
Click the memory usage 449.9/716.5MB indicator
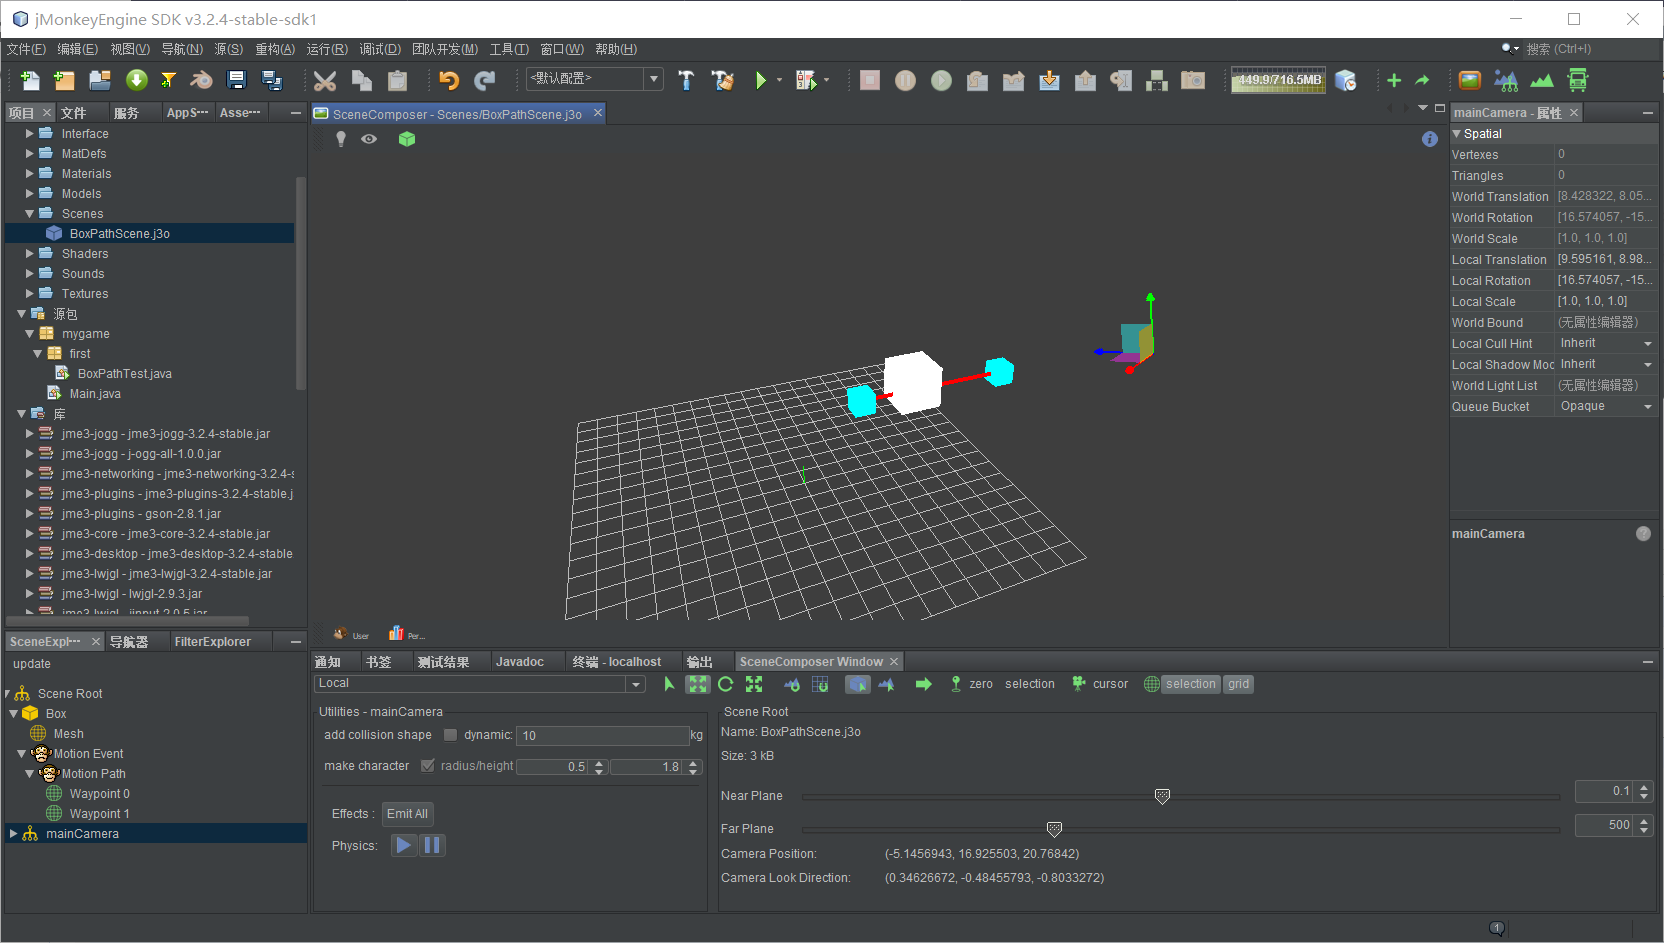(x=1279, y=80)
